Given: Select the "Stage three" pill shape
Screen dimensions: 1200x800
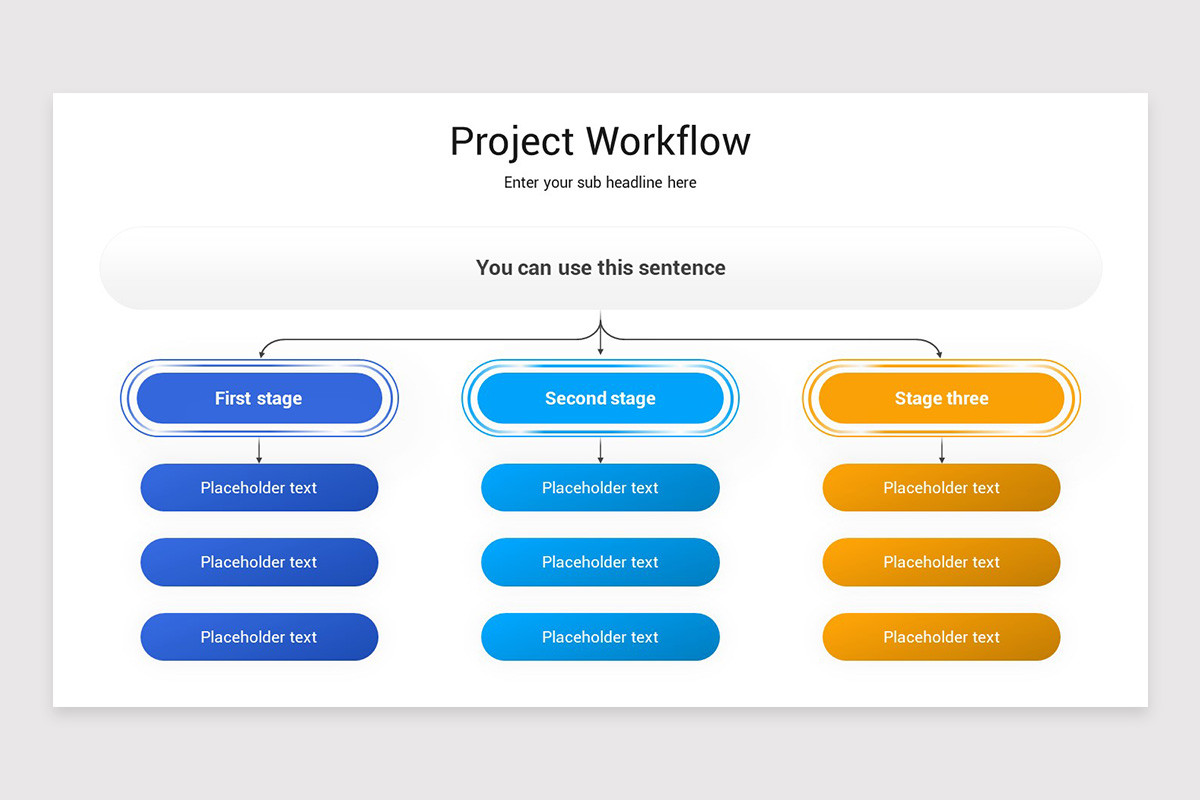Looking at the screenshot, I should (941, 398).
